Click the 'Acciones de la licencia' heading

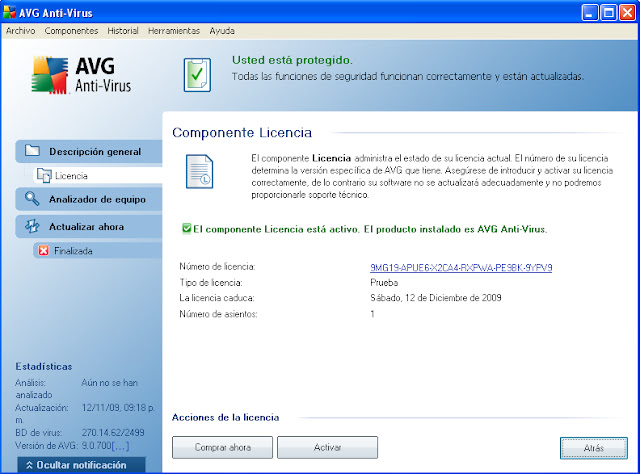226,417
